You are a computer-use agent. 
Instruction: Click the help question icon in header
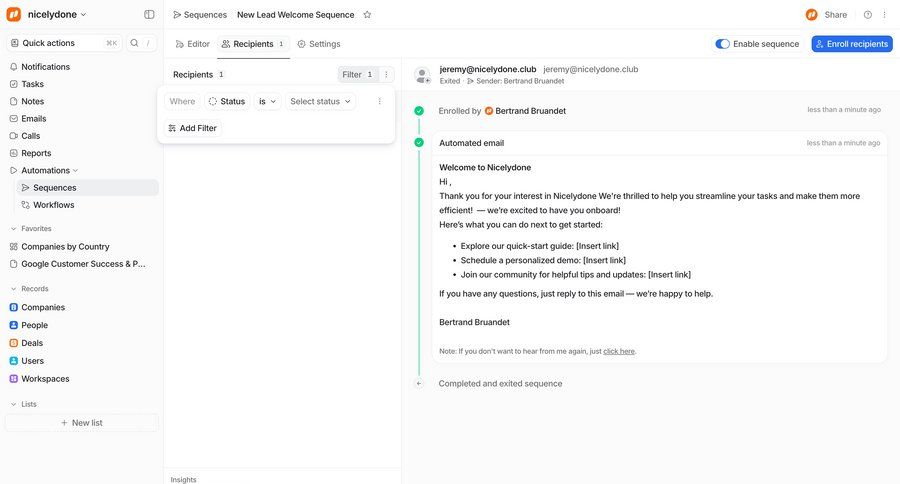point(868,15)
